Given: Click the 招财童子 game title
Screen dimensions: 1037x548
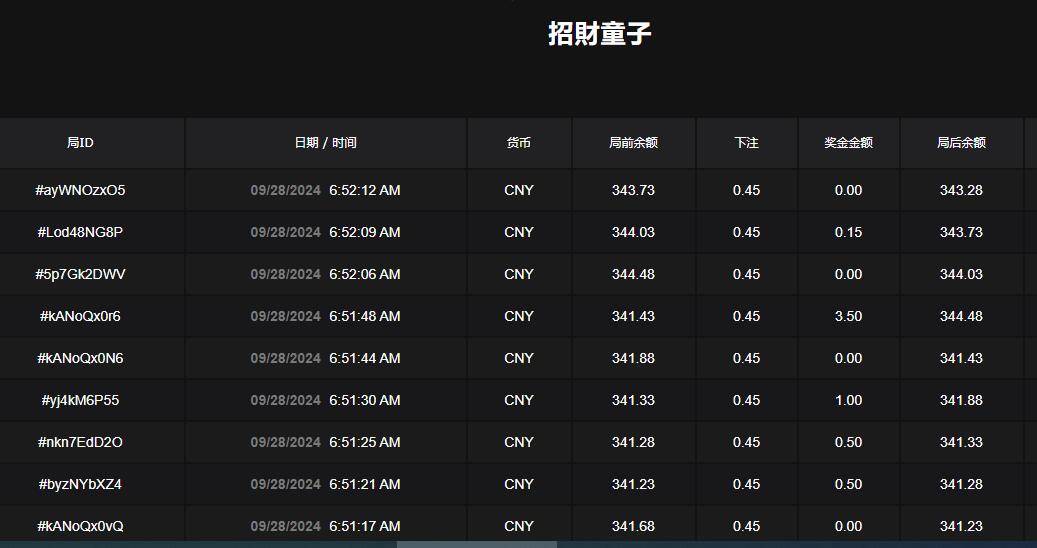Looking at the screenshot, I should pyautogui.click(x=600, y=34).
